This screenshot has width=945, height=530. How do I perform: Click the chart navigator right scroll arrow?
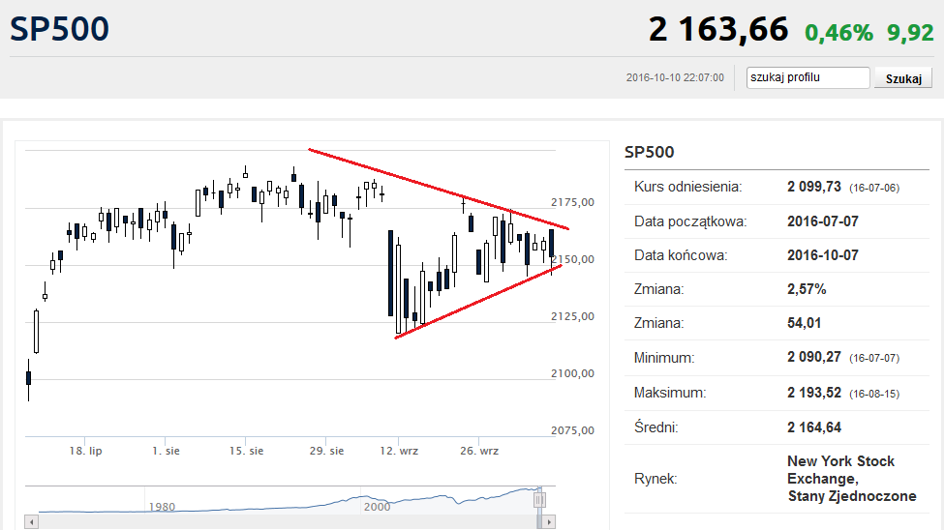point(548,522)
